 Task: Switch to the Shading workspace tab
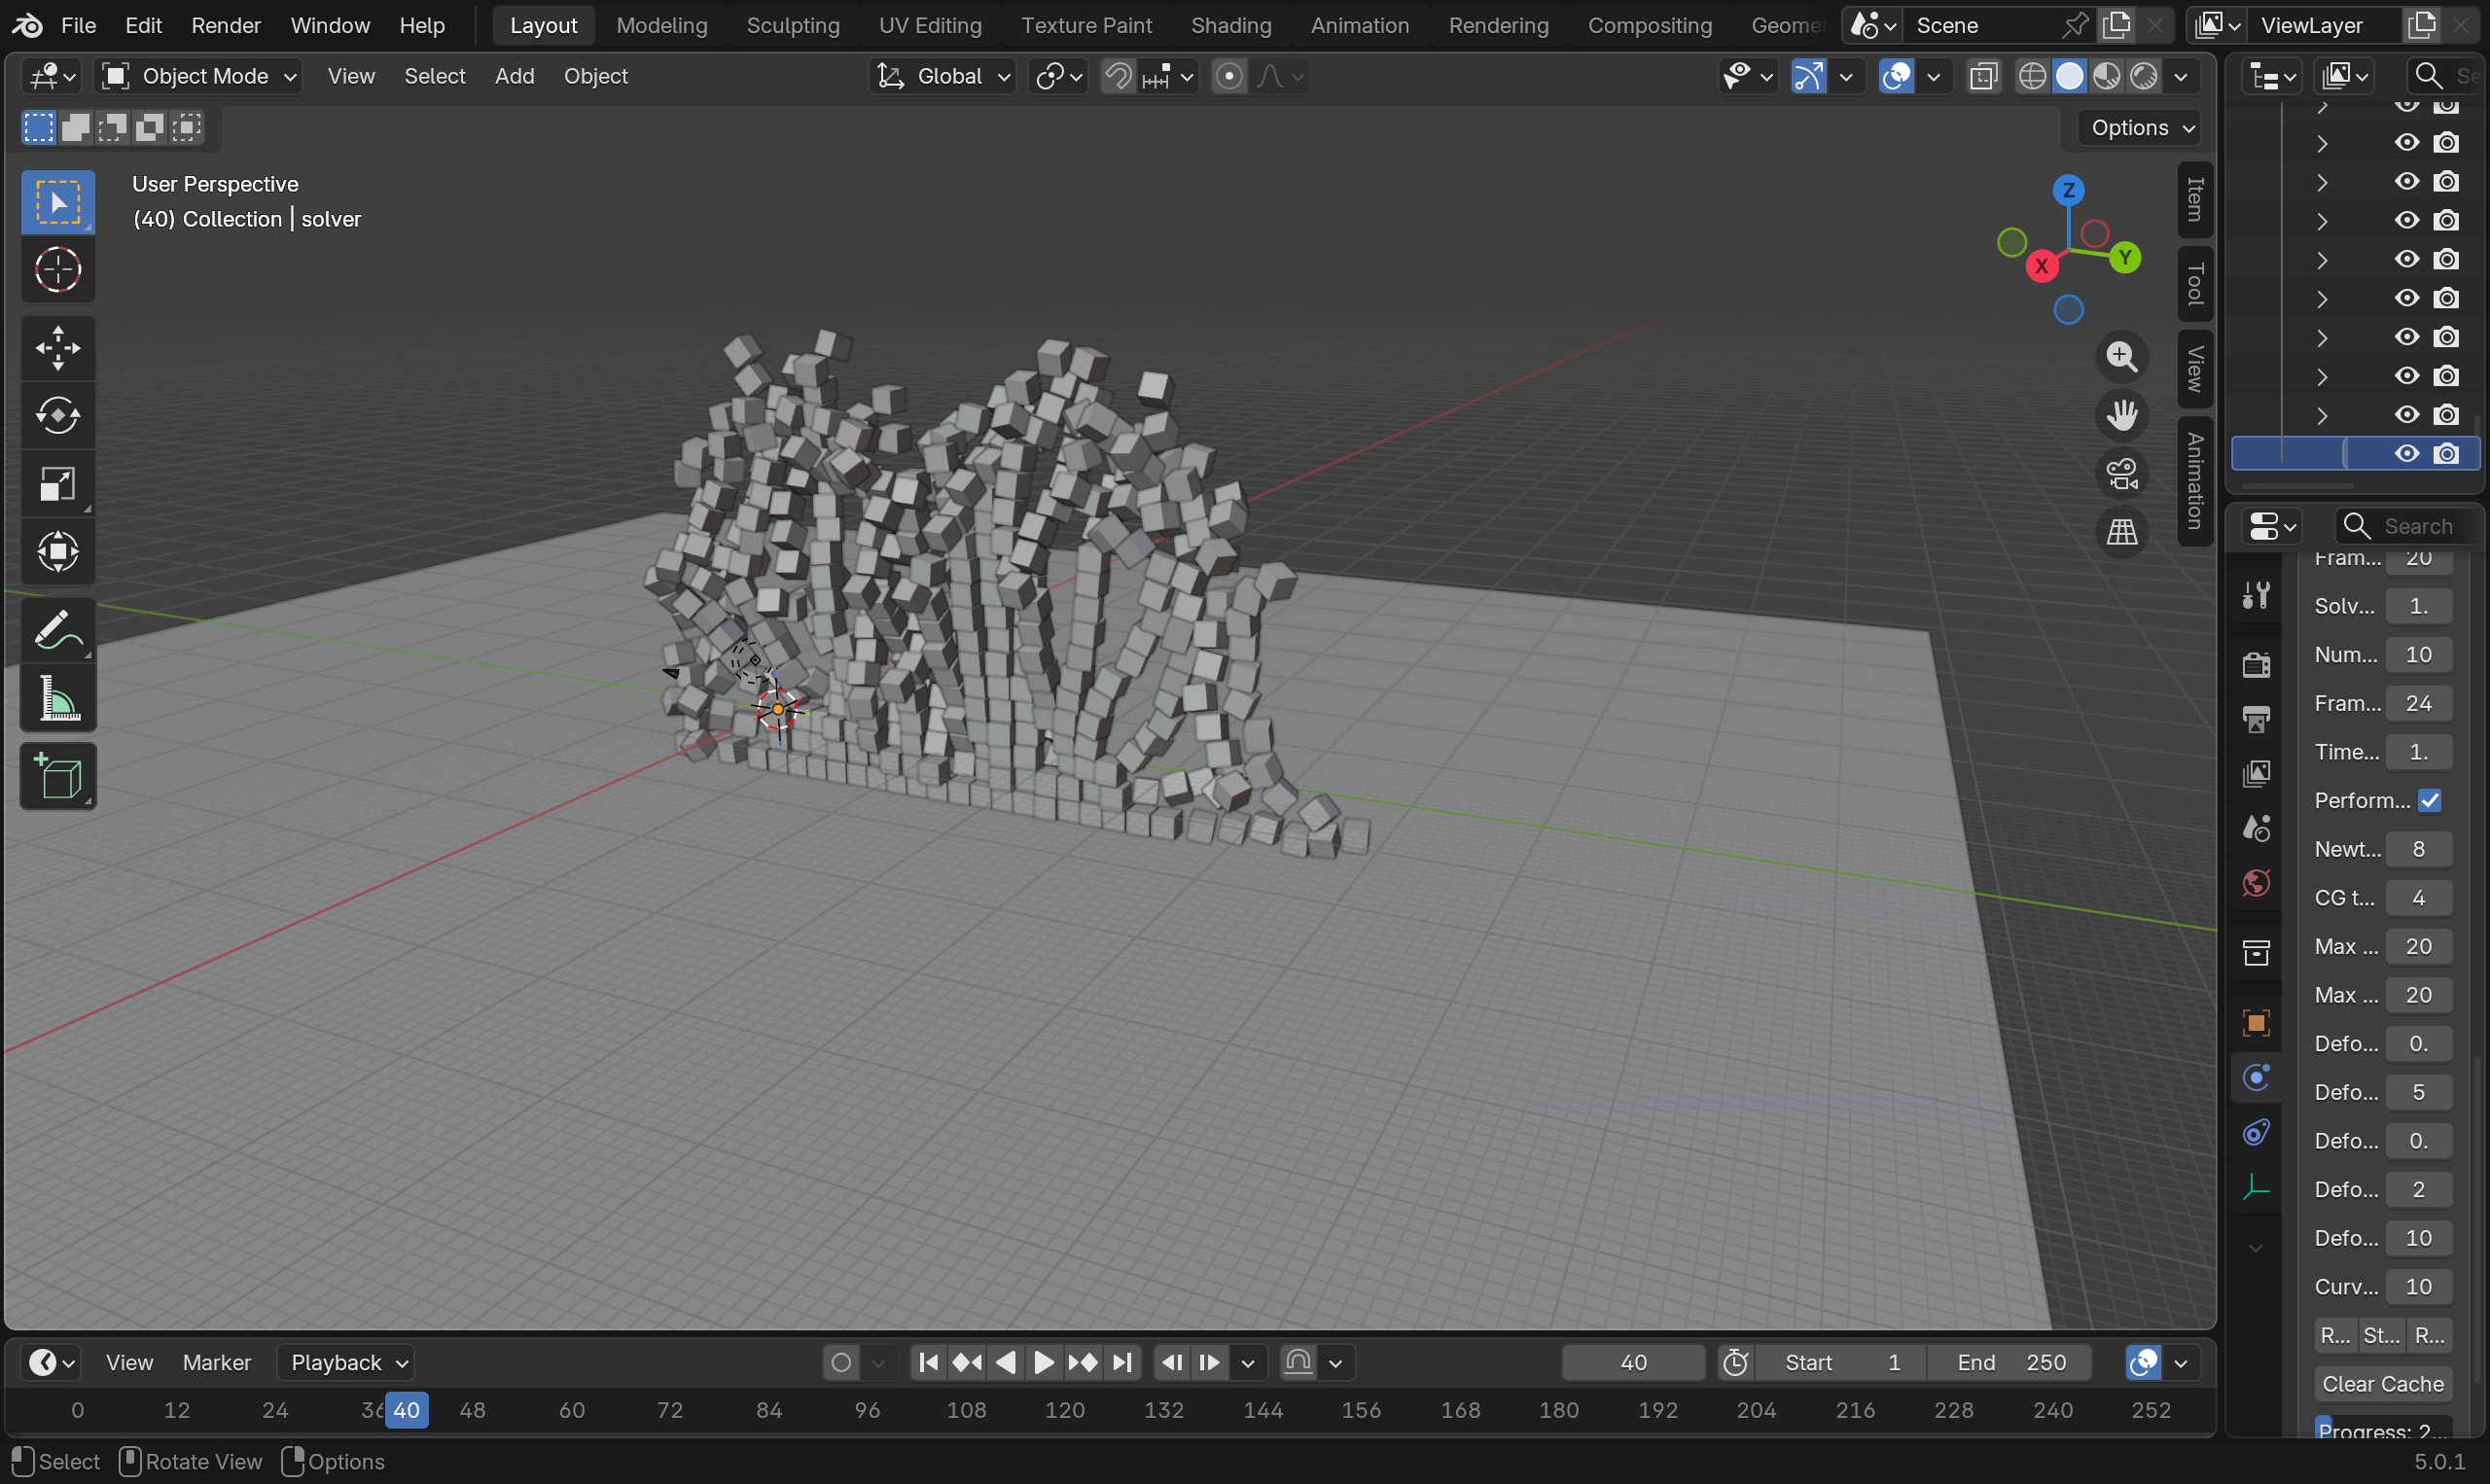click(1230, 25)
